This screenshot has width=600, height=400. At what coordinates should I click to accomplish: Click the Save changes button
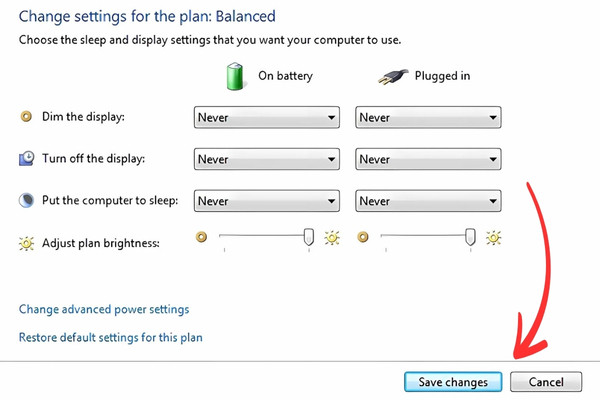coord(453,382)
